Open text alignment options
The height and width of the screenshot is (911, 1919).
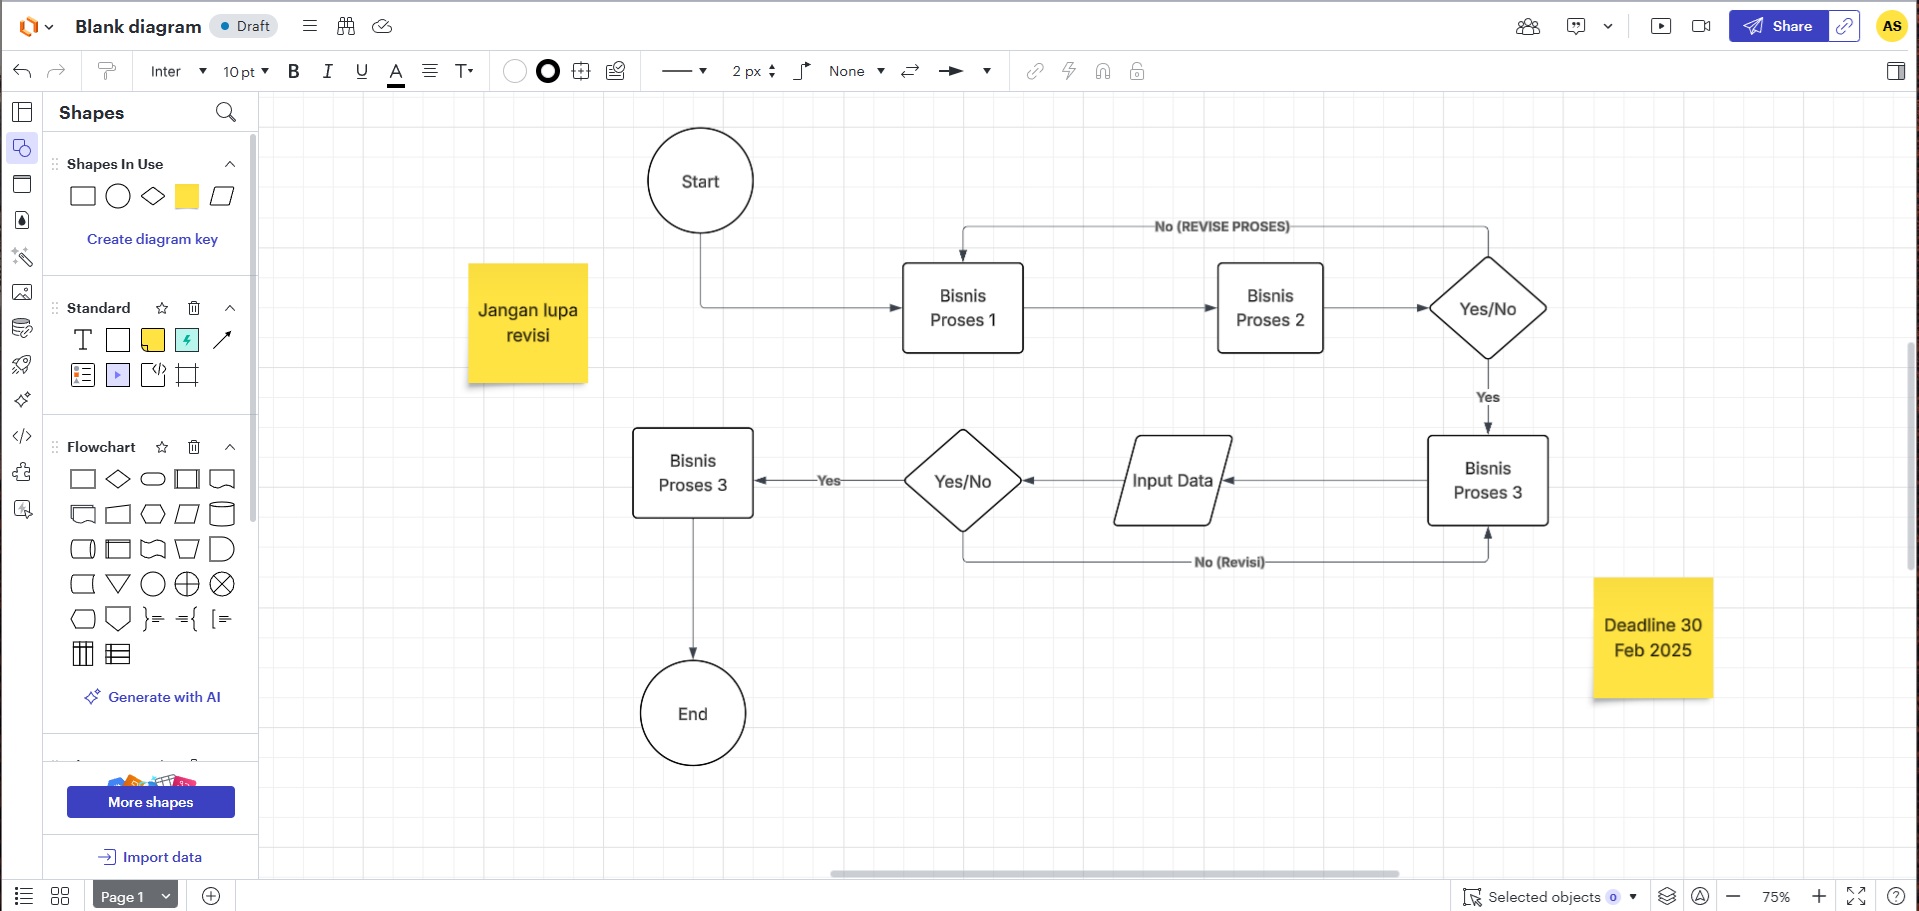430,71
